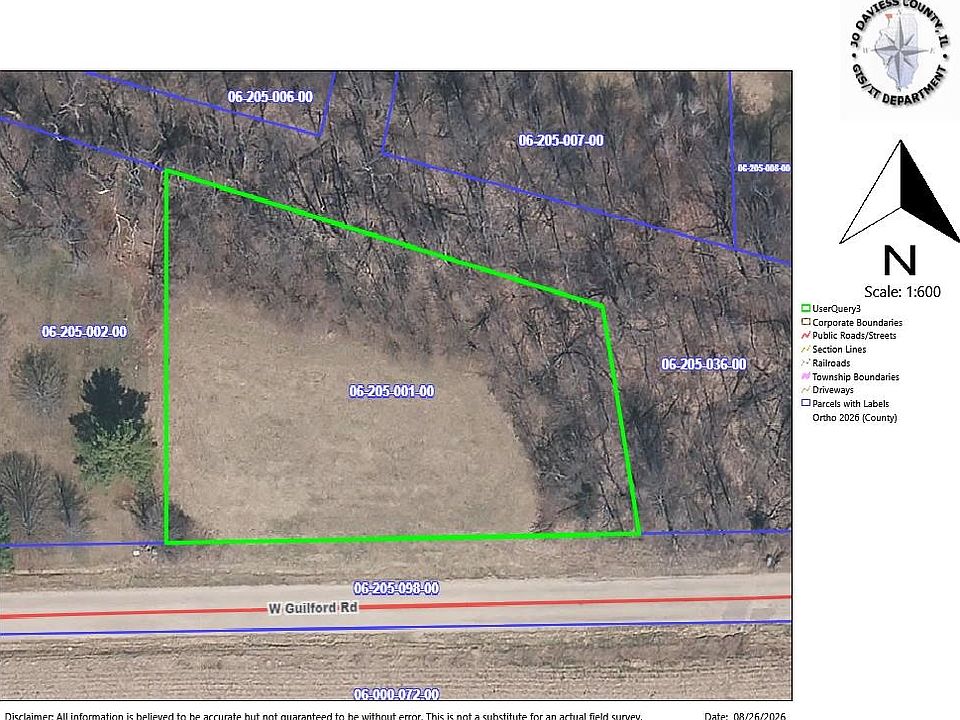
Task: Click the Section Lines legend symbol
Action: click(x=806, y=349)
